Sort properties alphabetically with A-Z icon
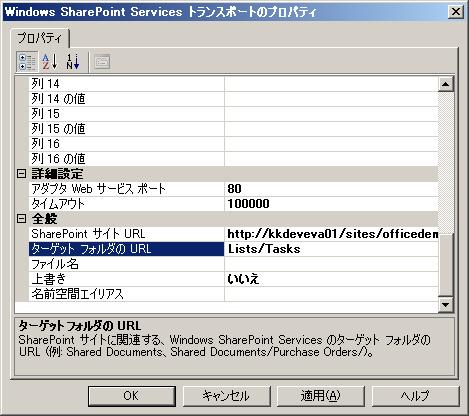 (x=49, y=62)
